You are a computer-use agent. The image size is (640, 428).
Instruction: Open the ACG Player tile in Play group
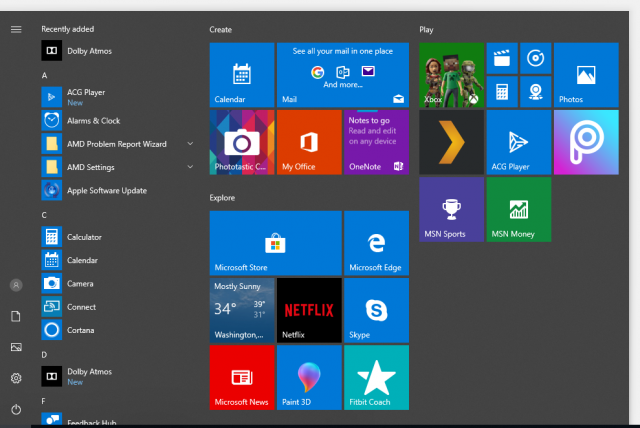(x=519, y=142)
